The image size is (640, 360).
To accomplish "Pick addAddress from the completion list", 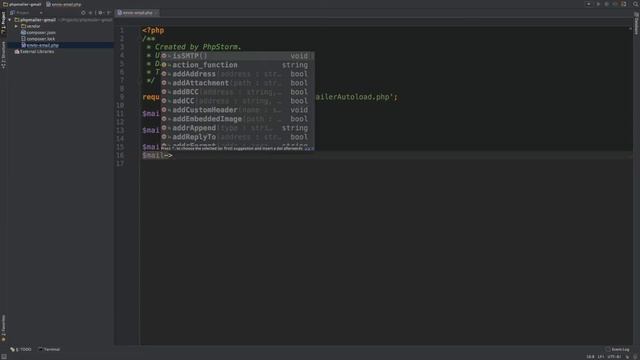I will [x=237, y=74].
